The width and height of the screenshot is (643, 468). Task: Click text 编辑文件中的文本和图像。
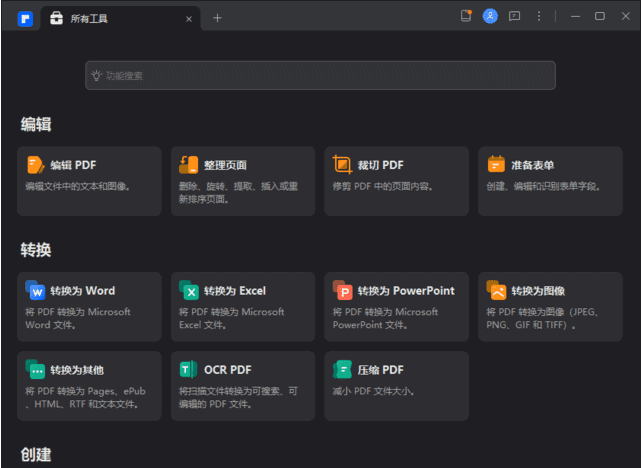pos(78,187)
